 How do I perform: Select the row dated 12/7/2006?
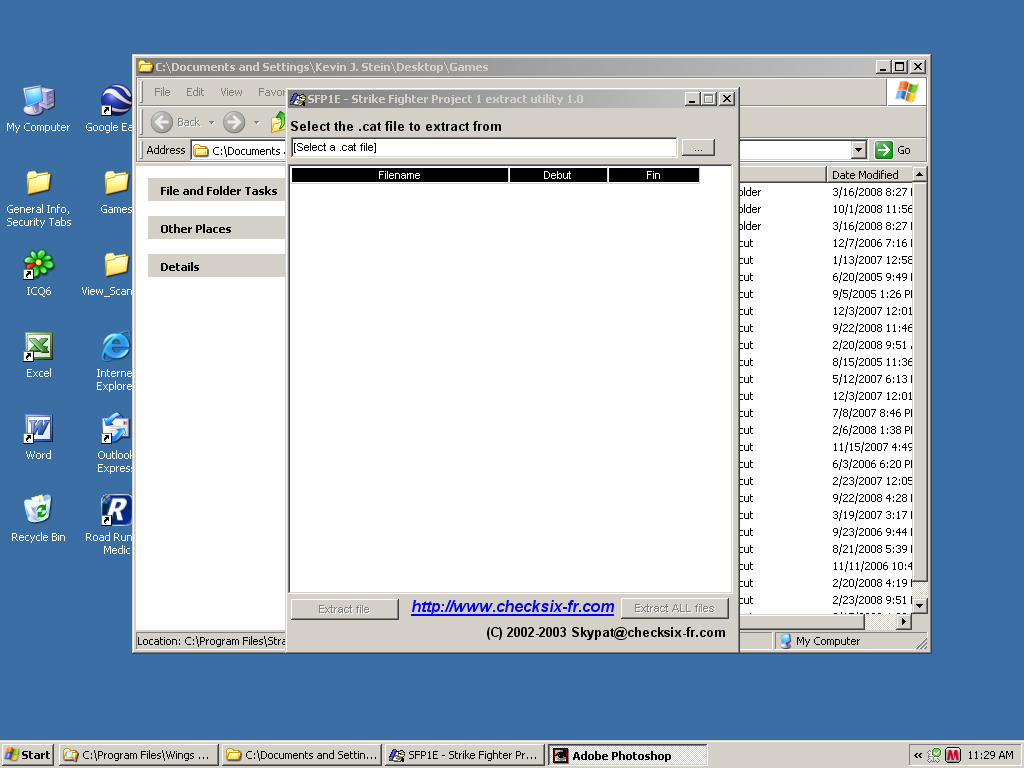point(826,243)
